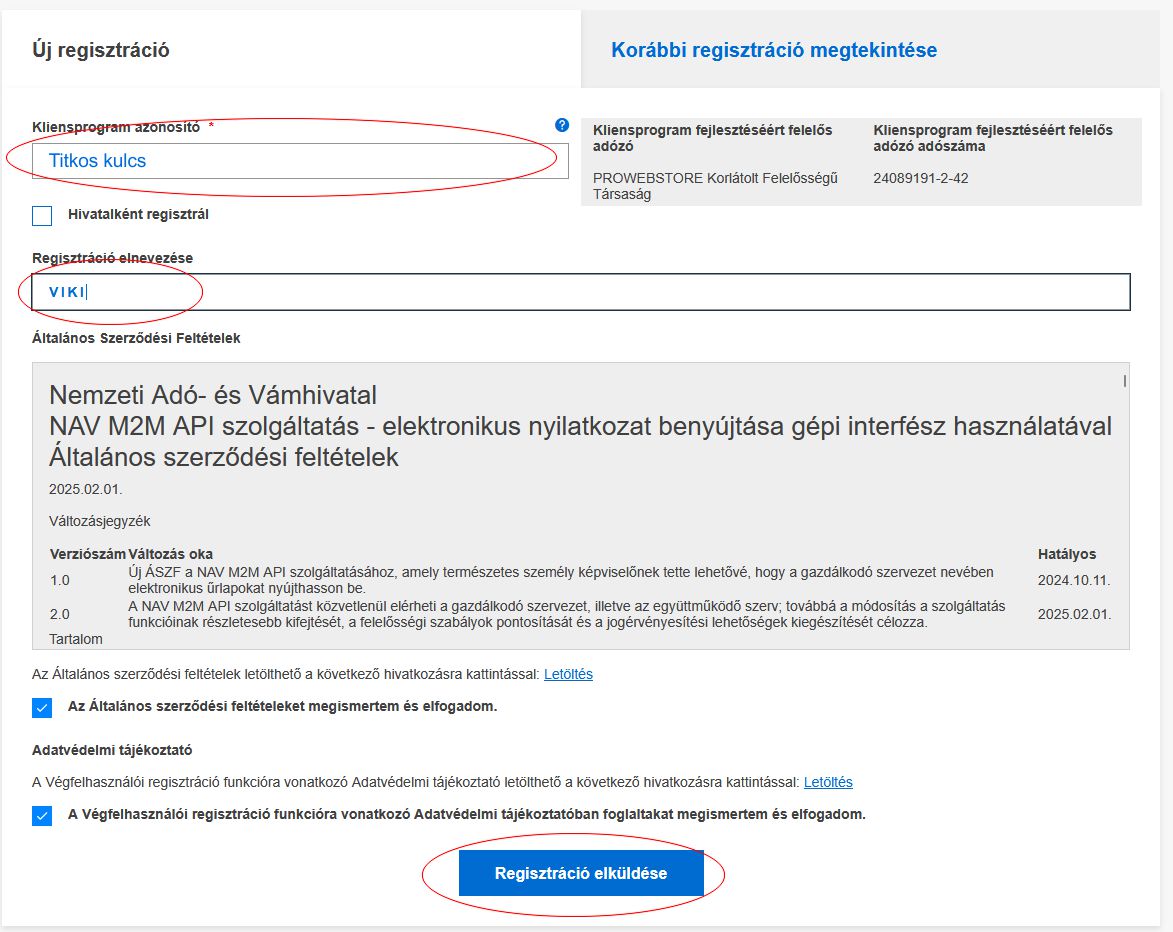Download the Általános szerződési feltételek via Letöltés
The width and height of the screenshot is (1173, 932).
(x=569, y=674)
